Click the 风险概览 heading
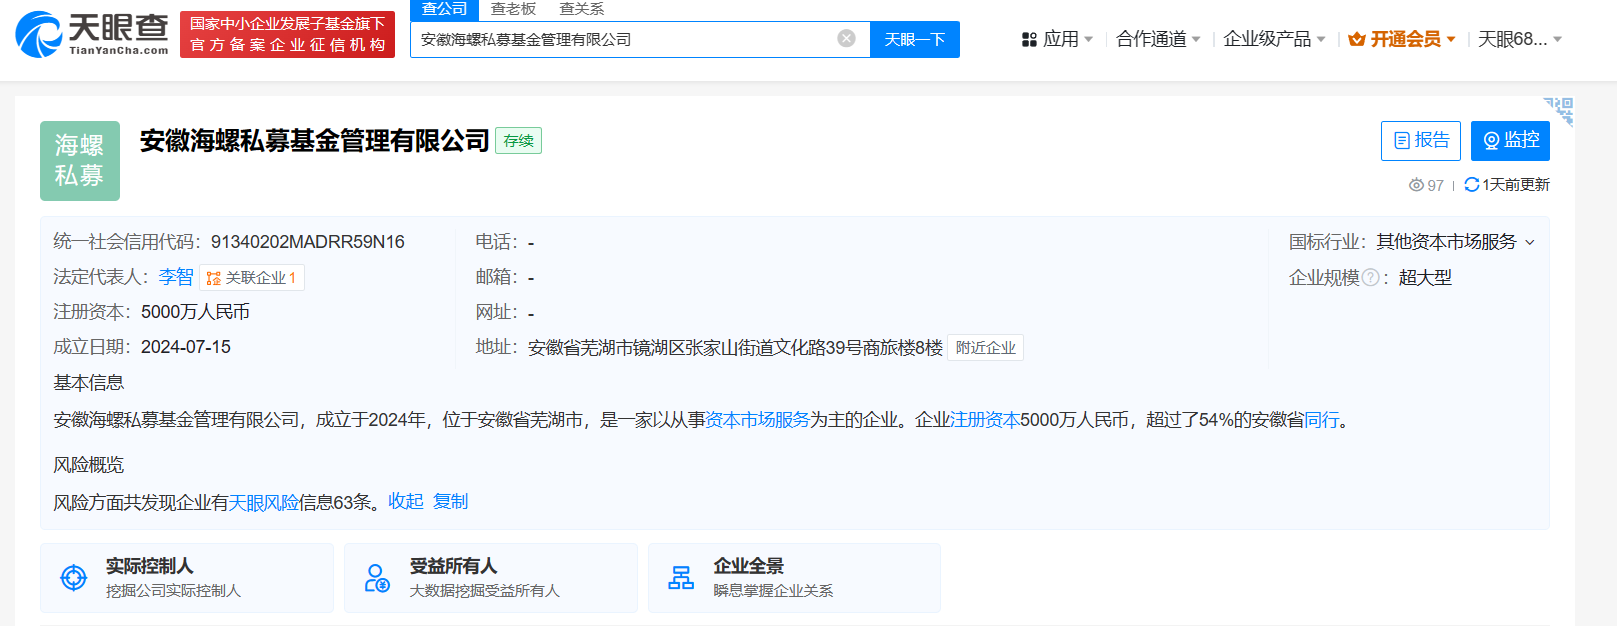Image resolution: width=1617 pixels, height=626 pixels. pyautogui.click(x=89, y=465)
